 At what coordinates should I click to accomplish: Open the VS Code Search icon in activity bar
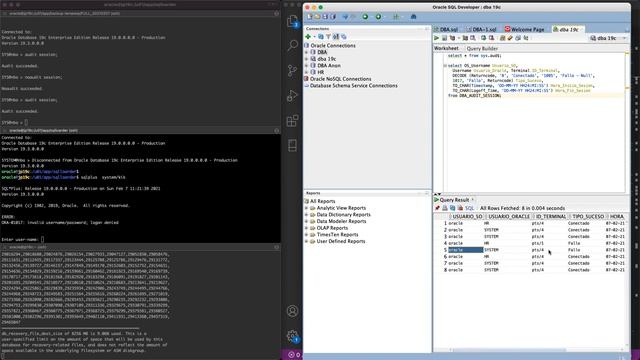click(293, 45)
